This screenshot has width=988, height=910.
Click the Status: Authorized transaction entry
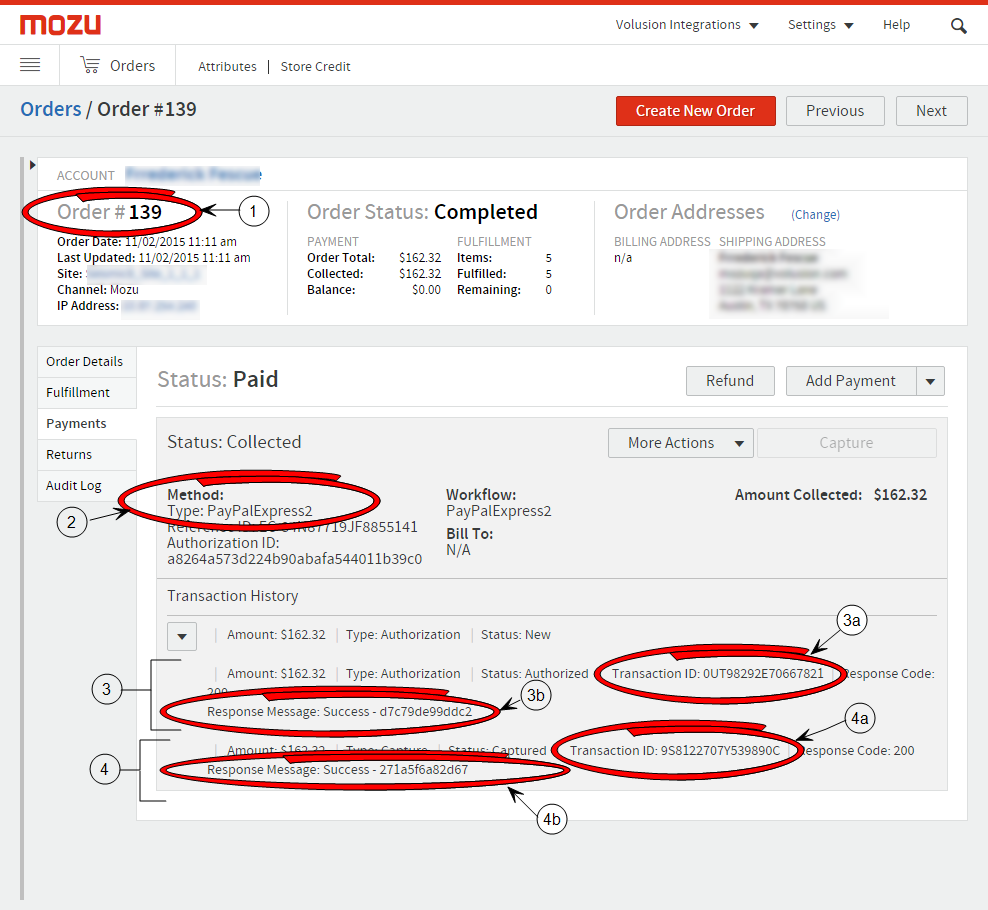(x=534, y=674)
